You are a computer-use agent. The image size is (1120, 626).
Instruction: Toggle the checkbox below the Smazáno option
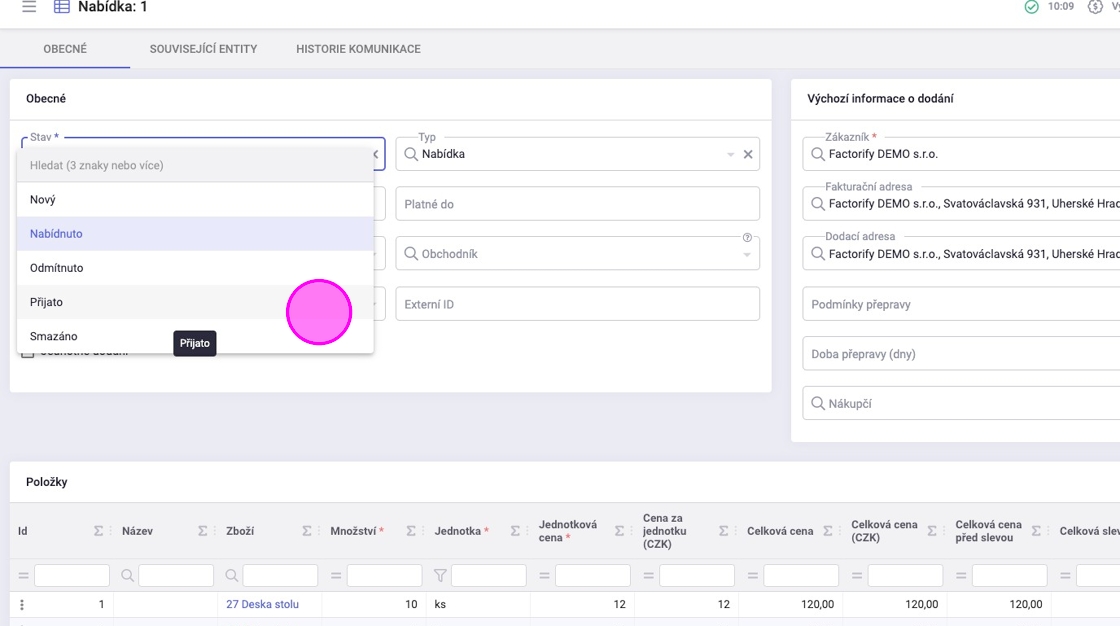(x=28, y=353)
